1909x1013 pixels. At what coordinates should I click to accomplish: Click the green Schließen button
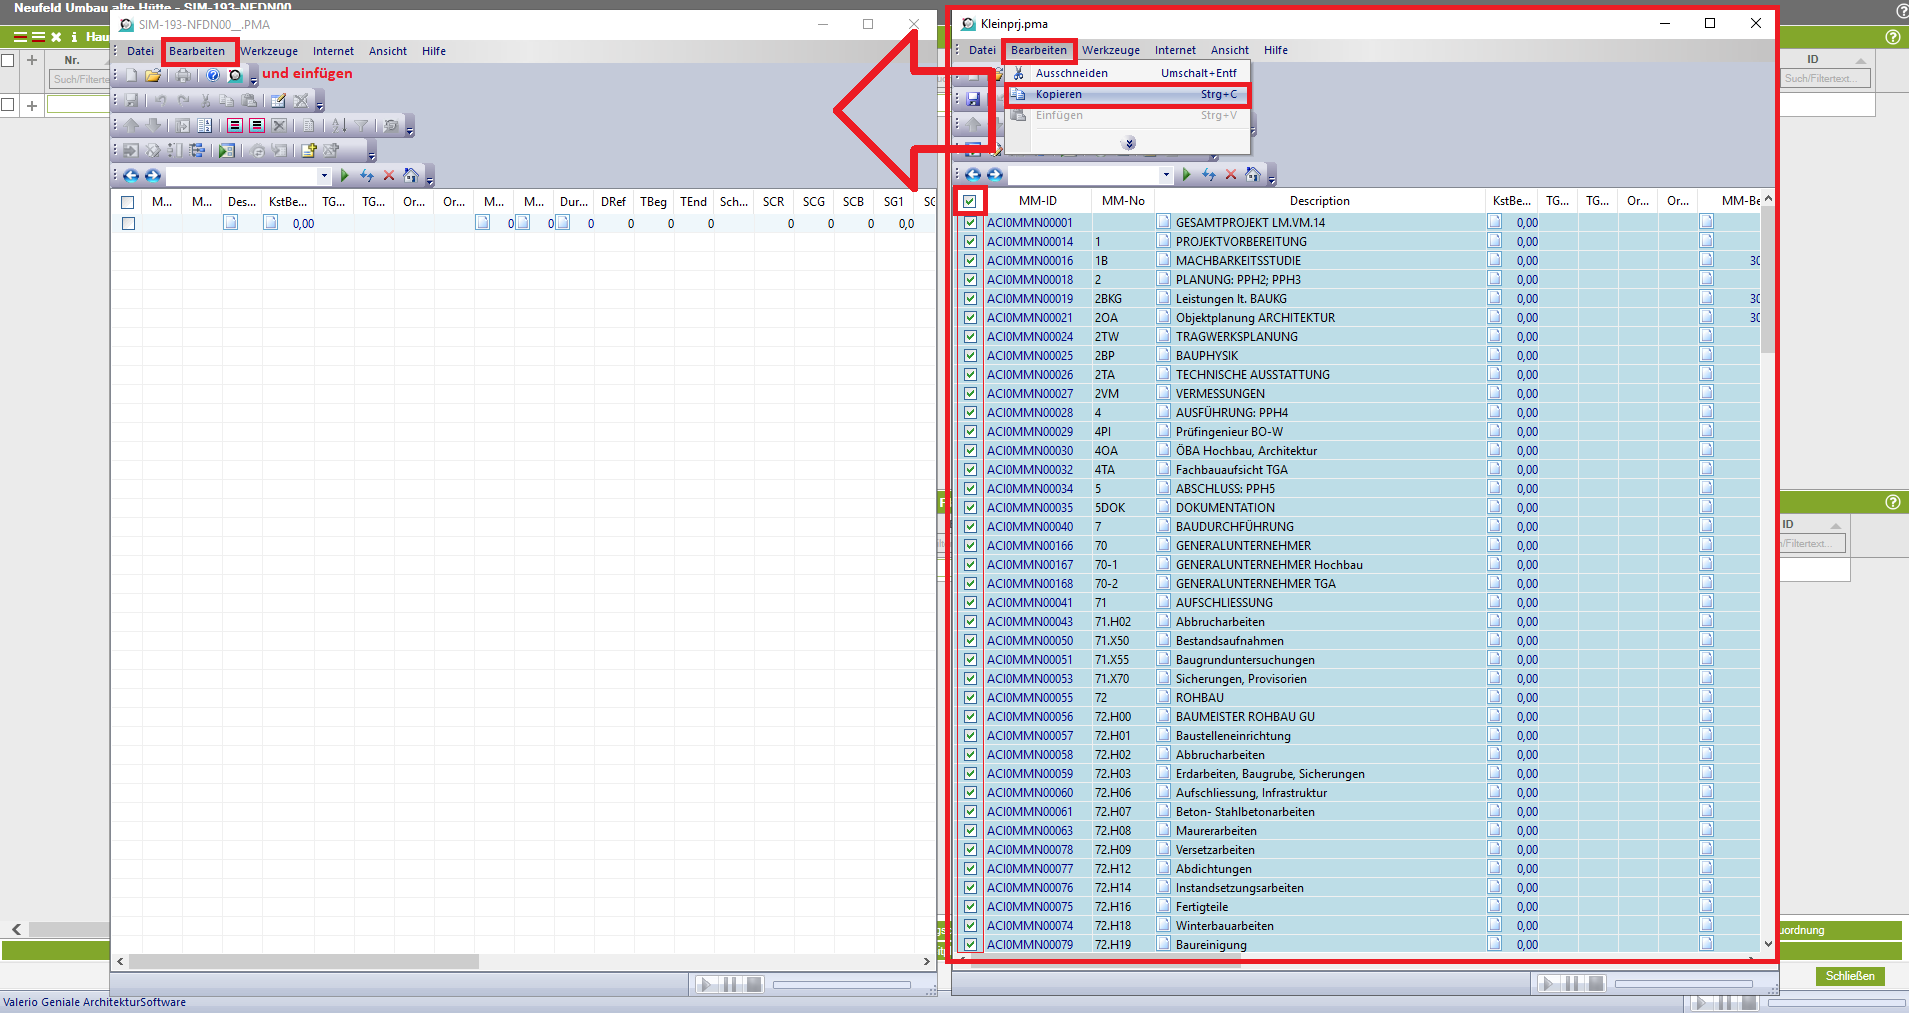(x=1849, y=976)
